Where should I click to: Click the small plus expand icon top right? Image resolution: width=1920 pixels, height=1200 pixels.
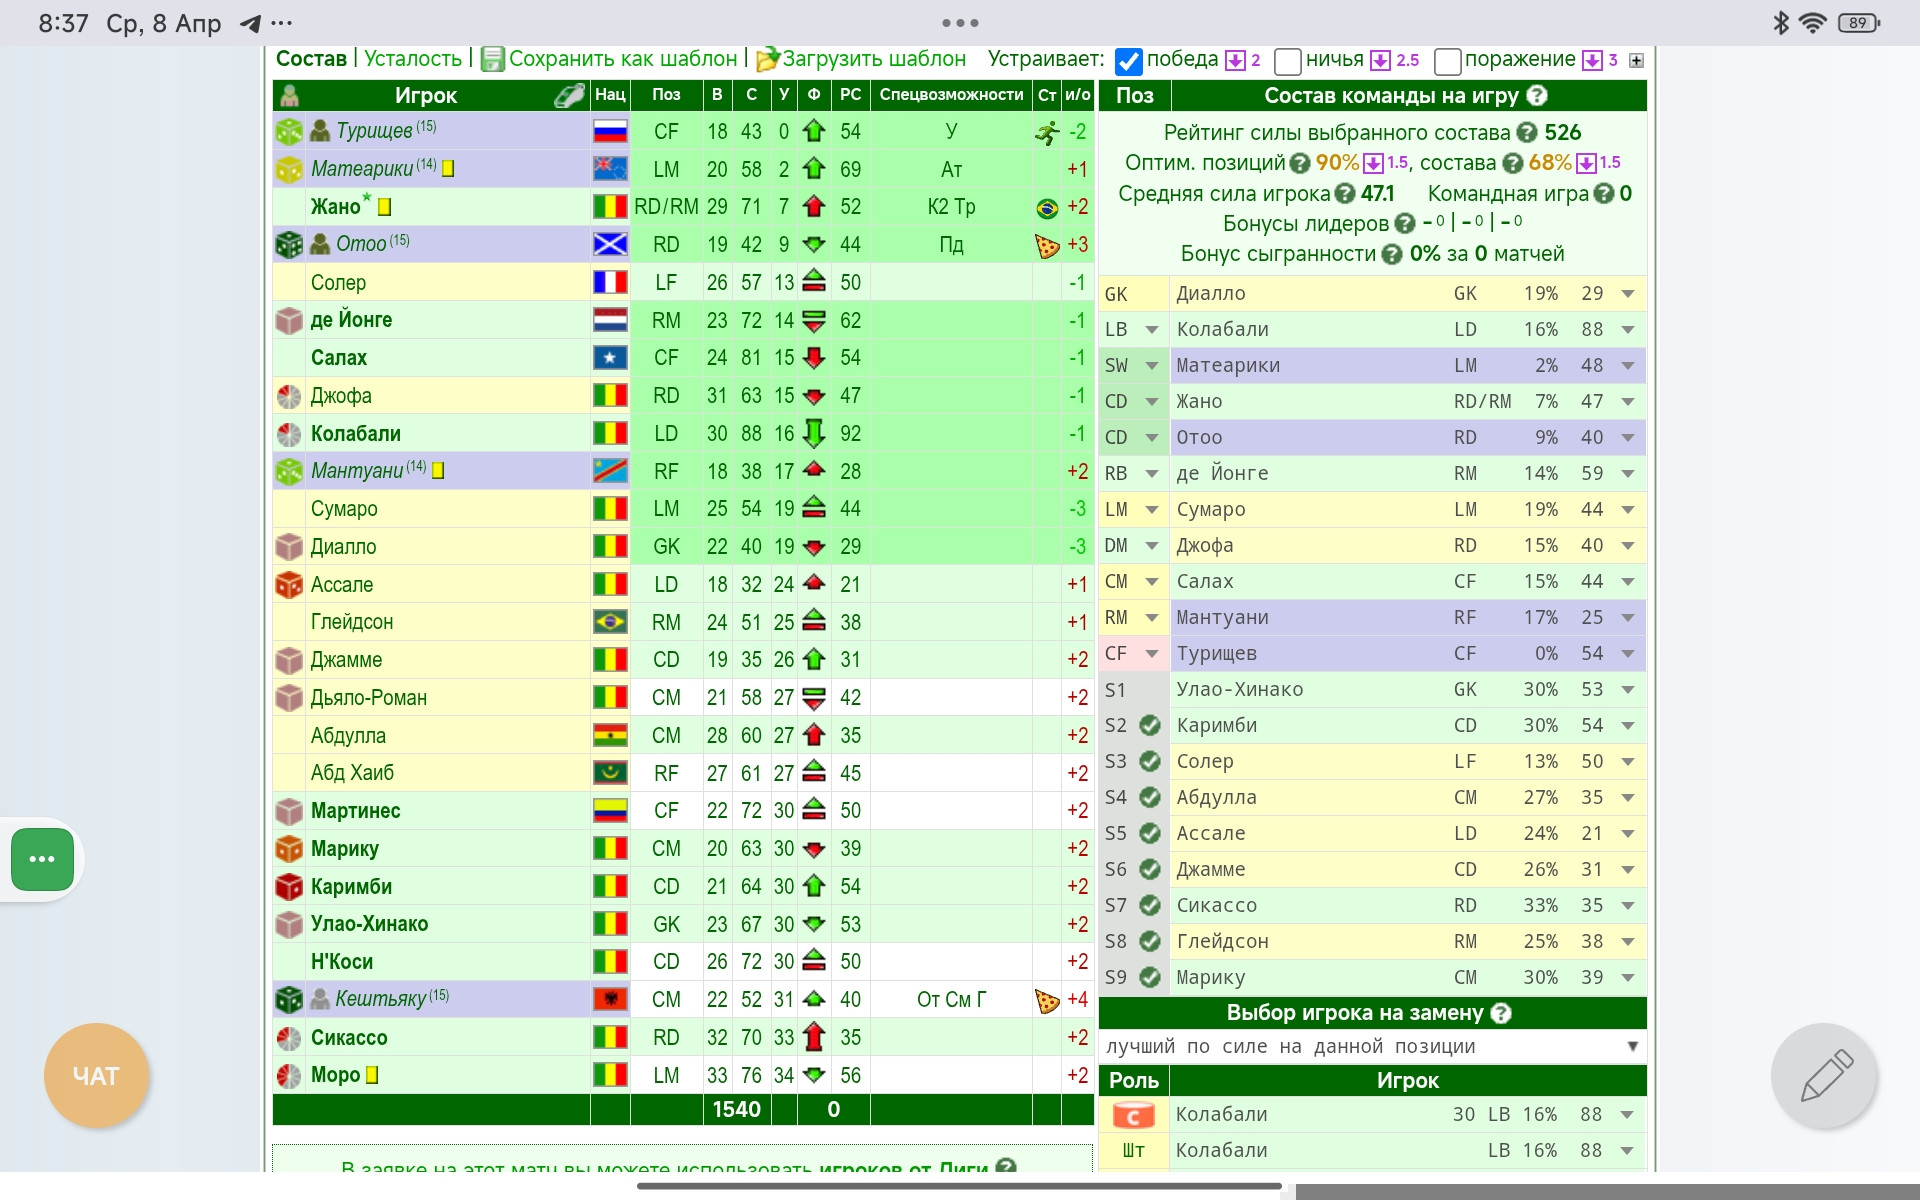click(x=1636, y=61)
